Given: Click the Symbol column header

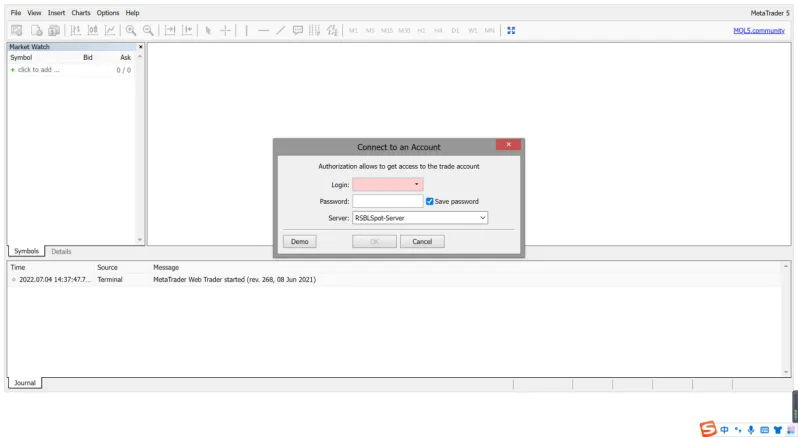Looking at the screenshot, I should pyautogui.click(x=21, y=57).
